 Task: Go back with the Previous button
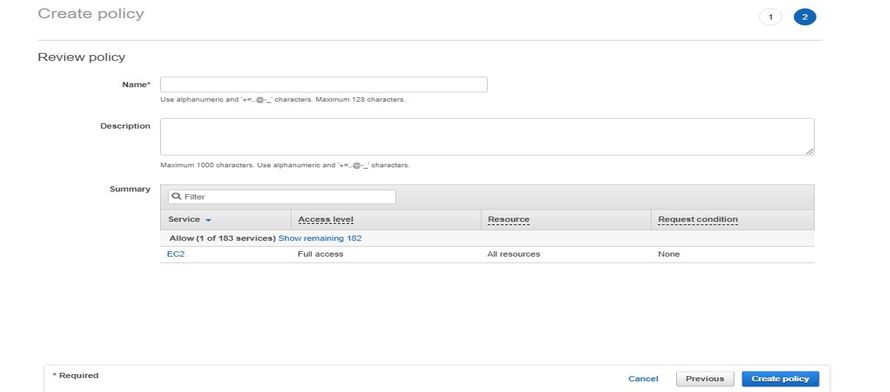pyautogui.click(x=705, y=379)
